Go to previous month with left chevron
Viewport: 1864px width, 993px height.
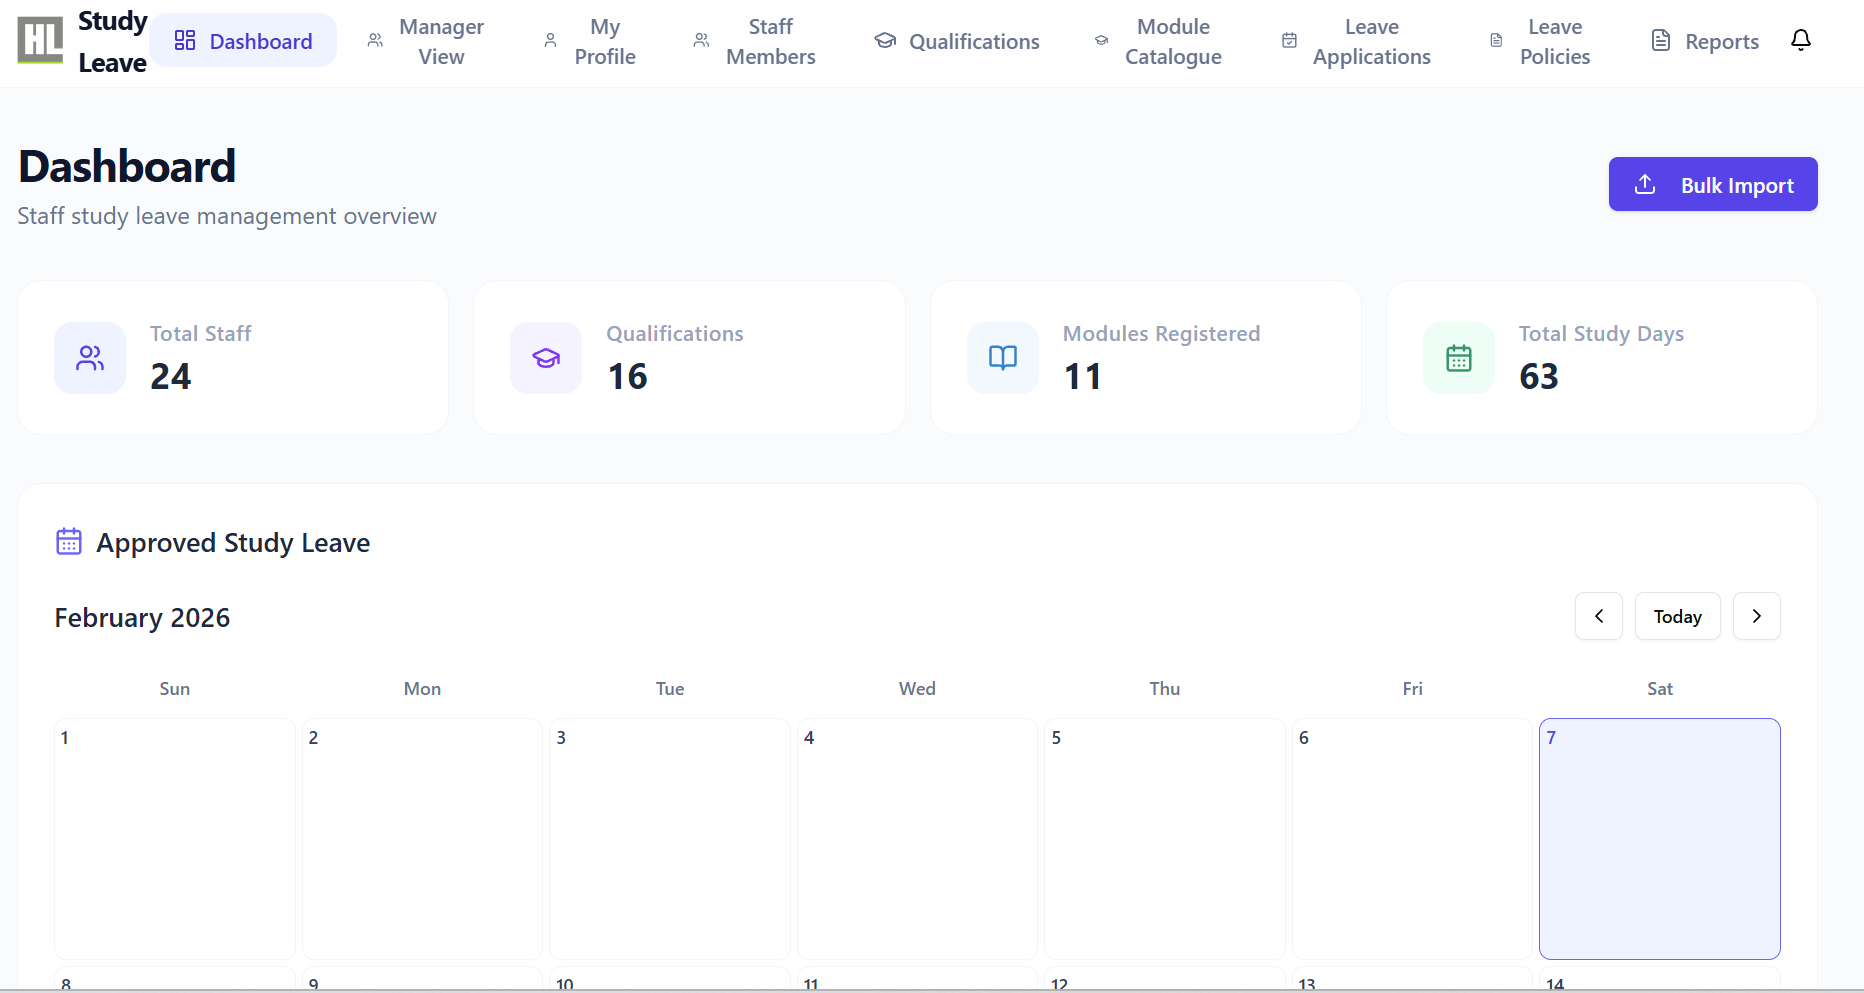[1599, 616]
